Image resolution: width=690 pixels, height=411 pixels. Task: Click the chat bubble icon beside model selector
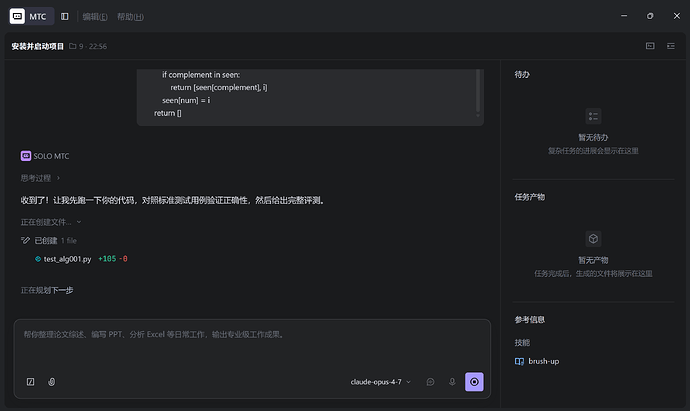point(430,382)
